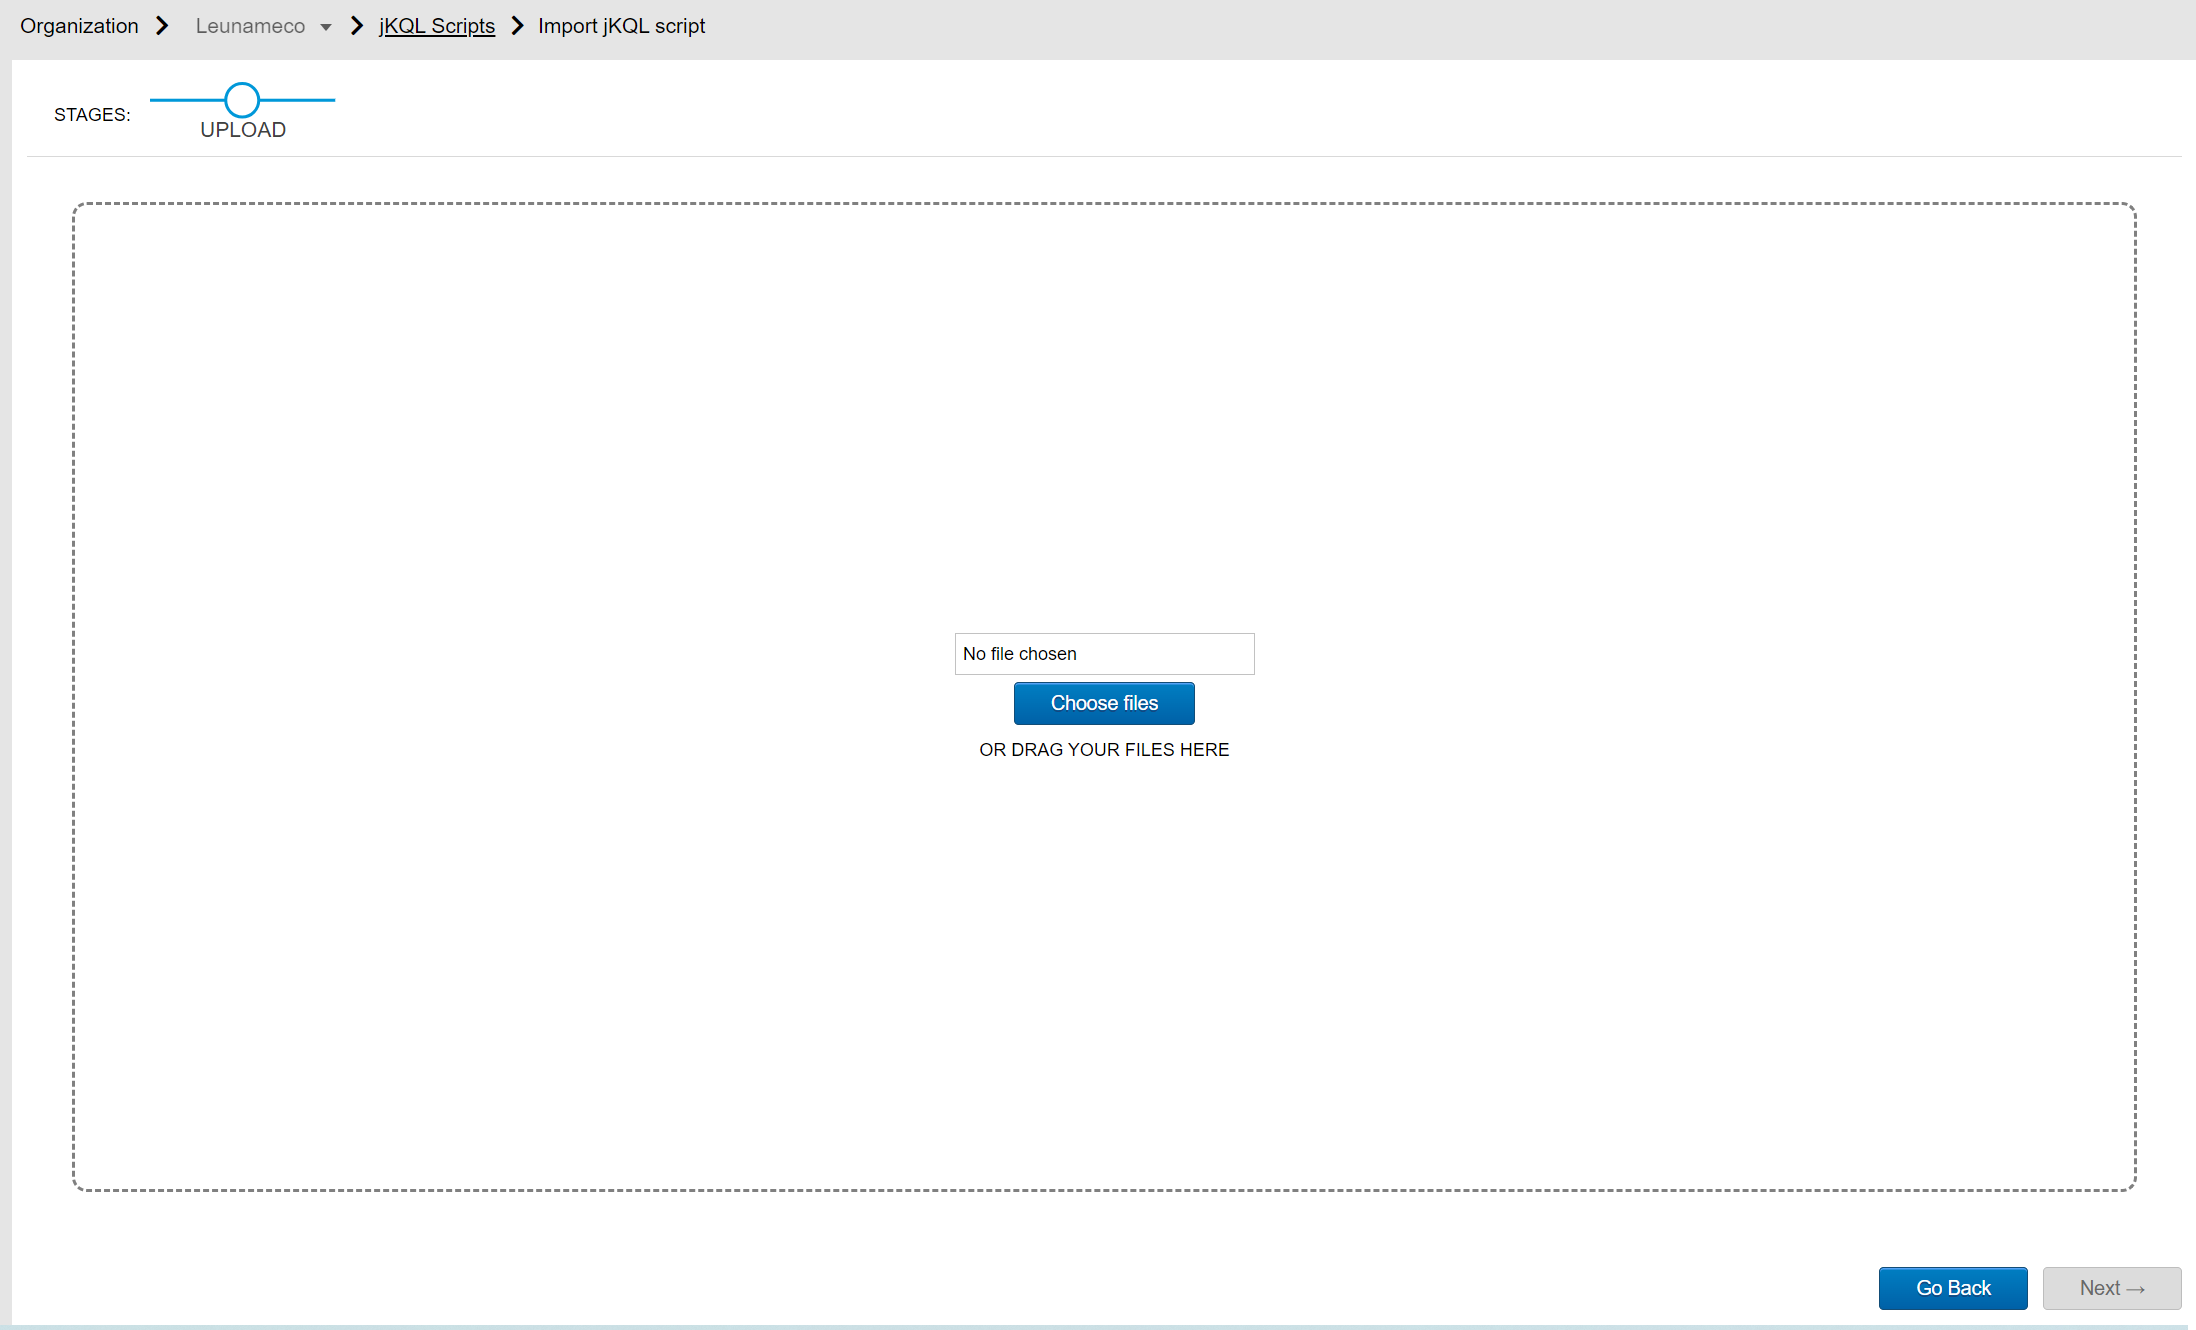This screenshot has width=2196, height=1330.
Task: Expand the Leunameco organization dropdown
Action: point(264,26)
